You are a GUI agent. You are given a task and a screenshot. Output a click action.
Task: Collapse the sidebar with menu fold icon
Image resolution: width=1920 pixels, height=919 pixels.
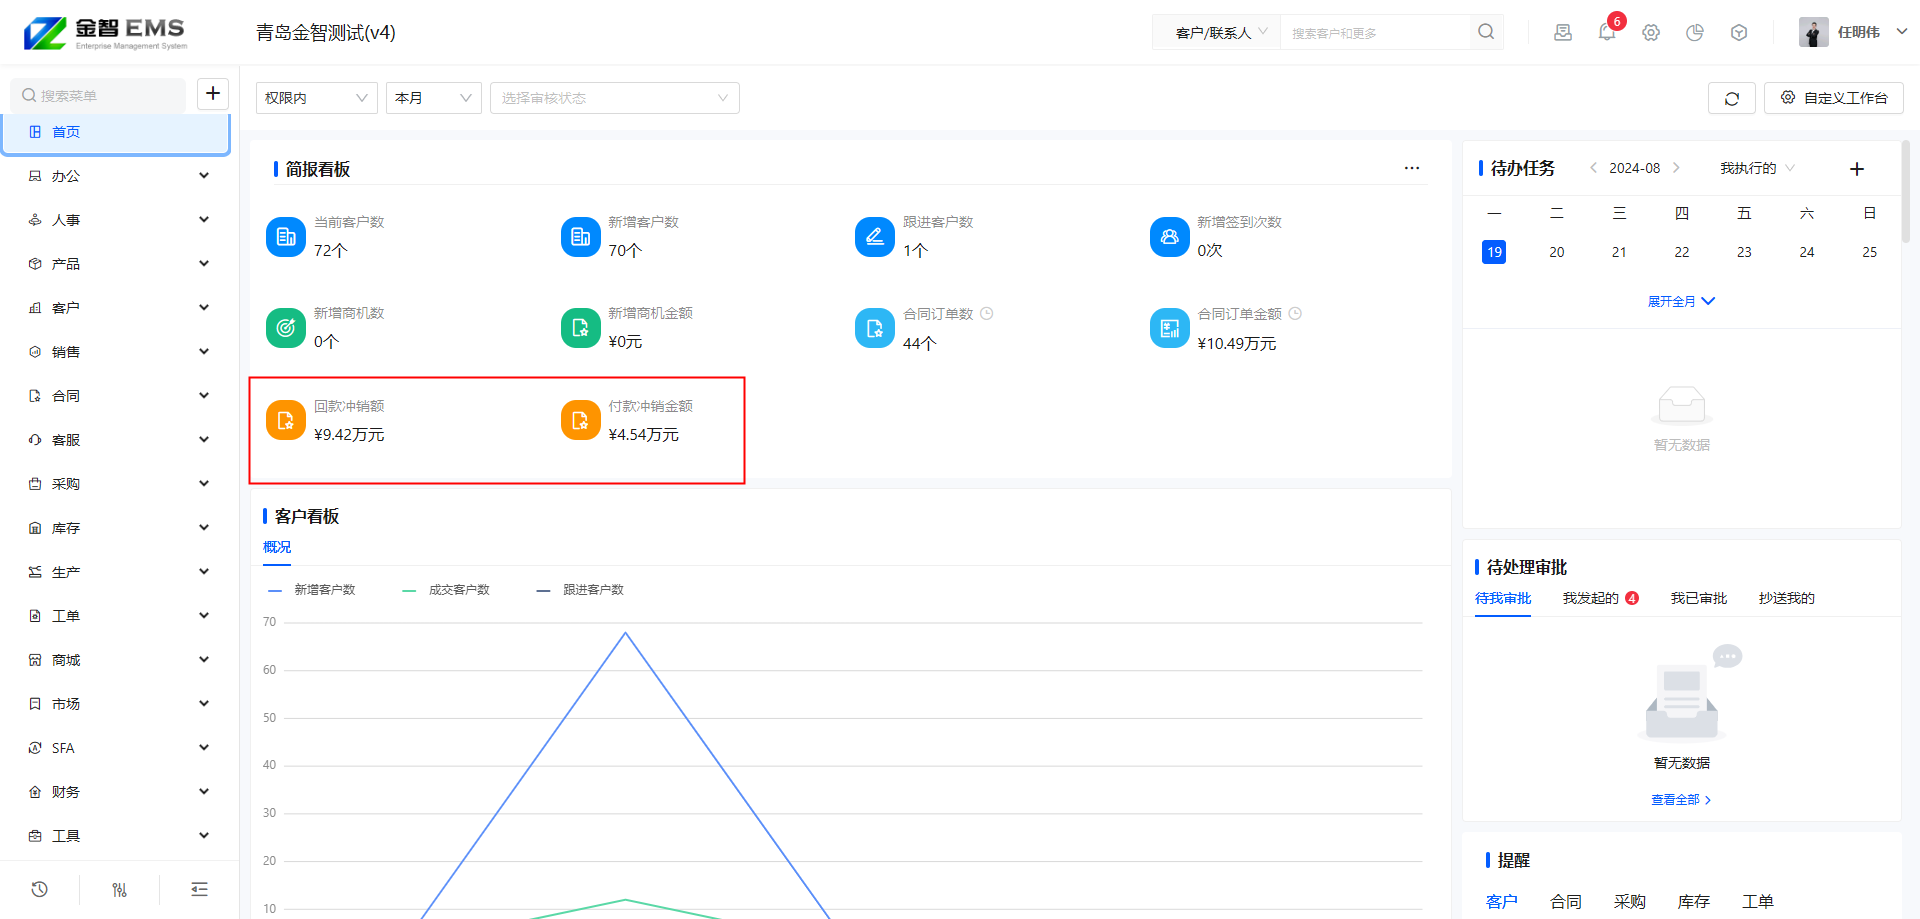200,889
